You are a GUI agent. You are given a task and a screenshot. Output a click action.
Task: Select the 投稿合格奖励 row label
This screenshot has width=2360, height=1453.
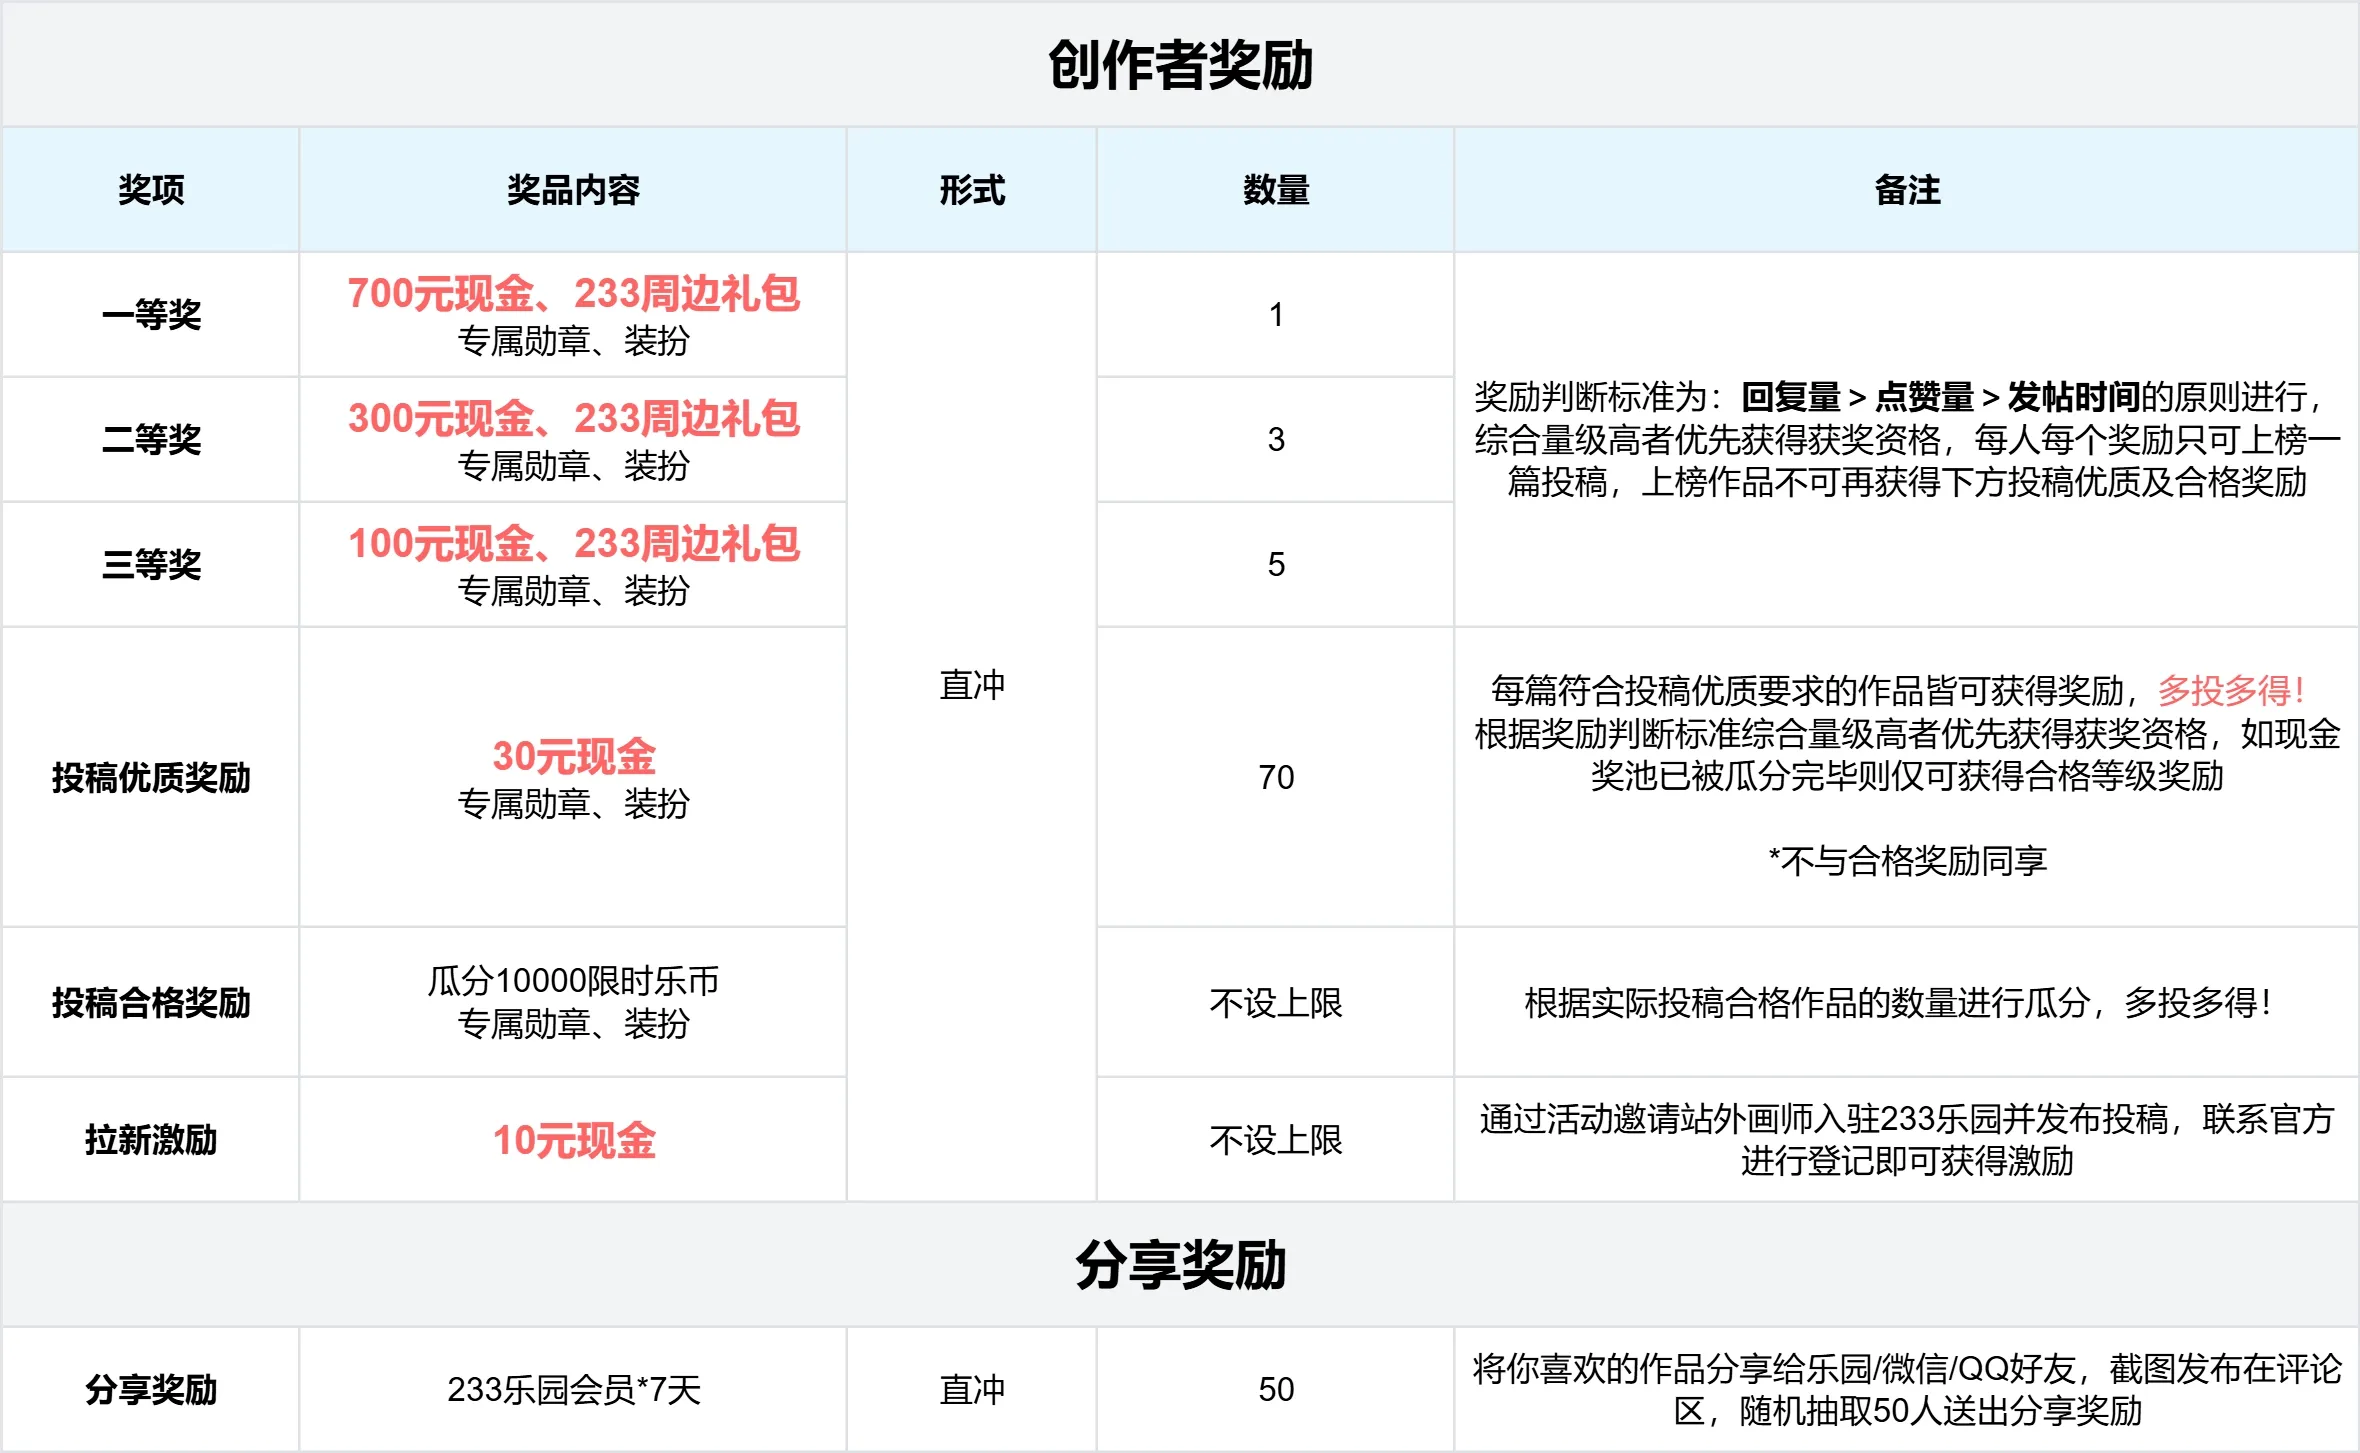click(x=151, y=1003)
